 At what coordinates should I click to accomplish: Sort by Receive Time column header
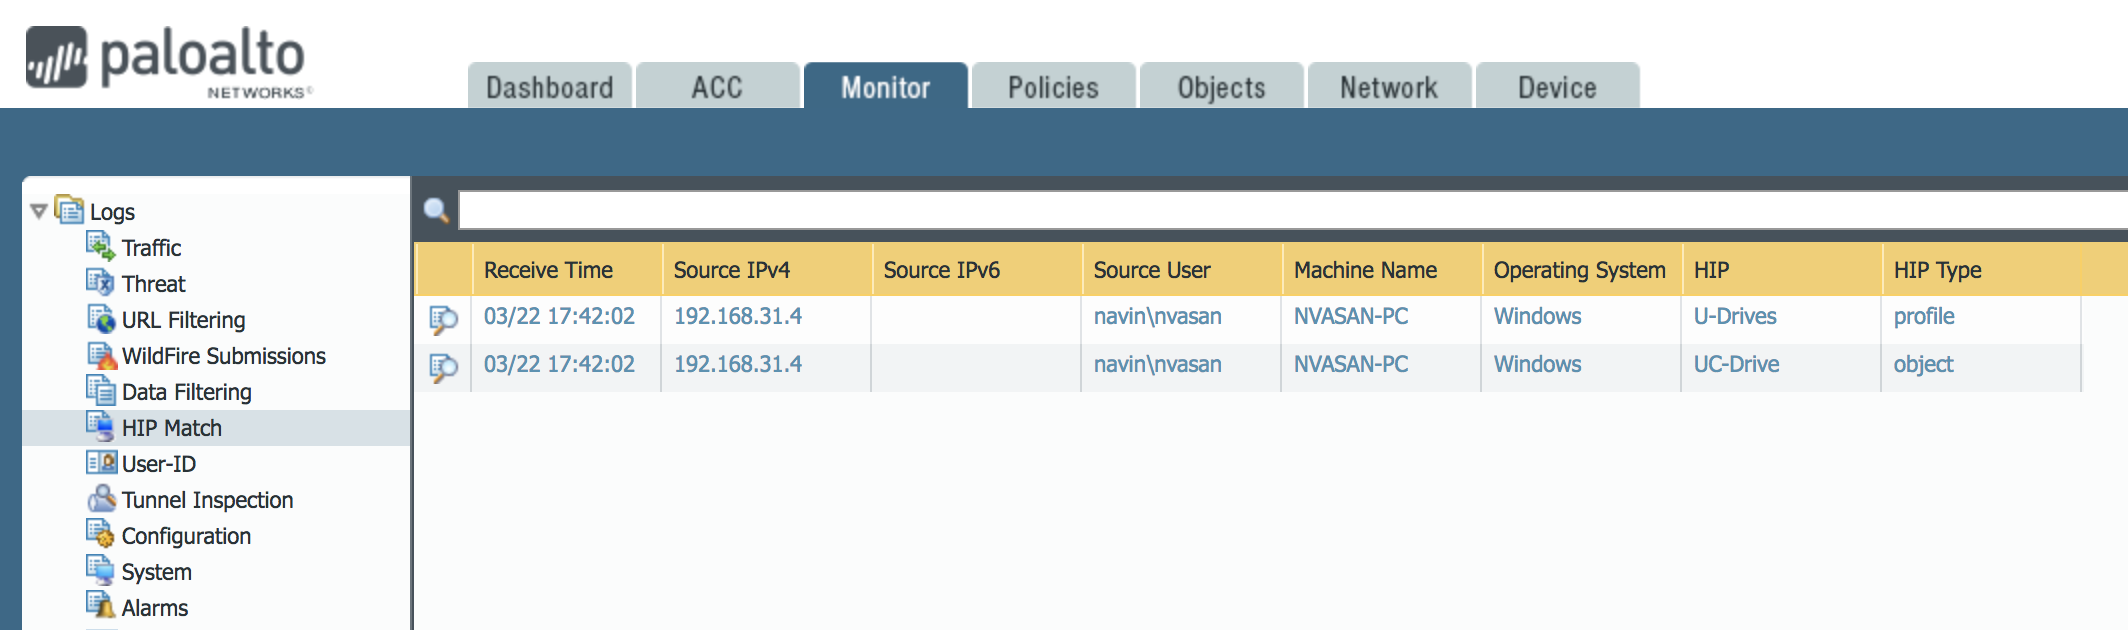[x=548, y=270]
